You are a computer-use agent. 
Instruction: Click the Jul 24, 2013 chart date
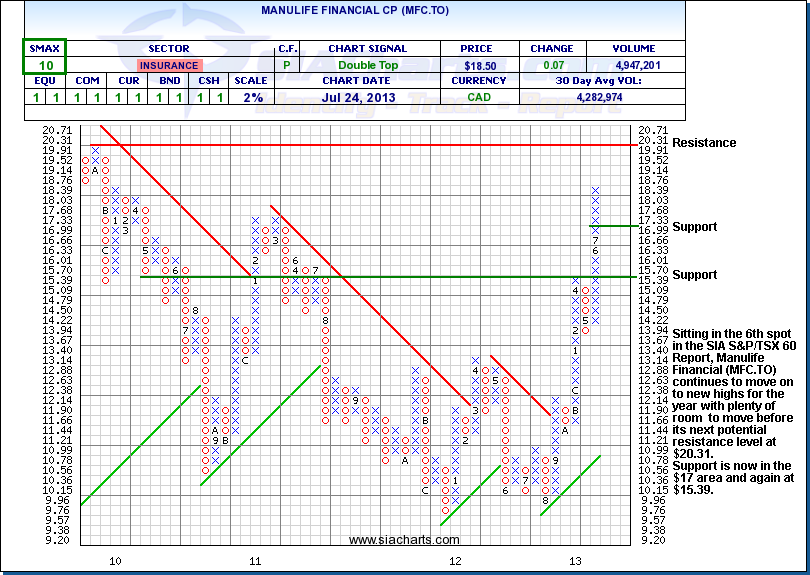coord(367,98)
